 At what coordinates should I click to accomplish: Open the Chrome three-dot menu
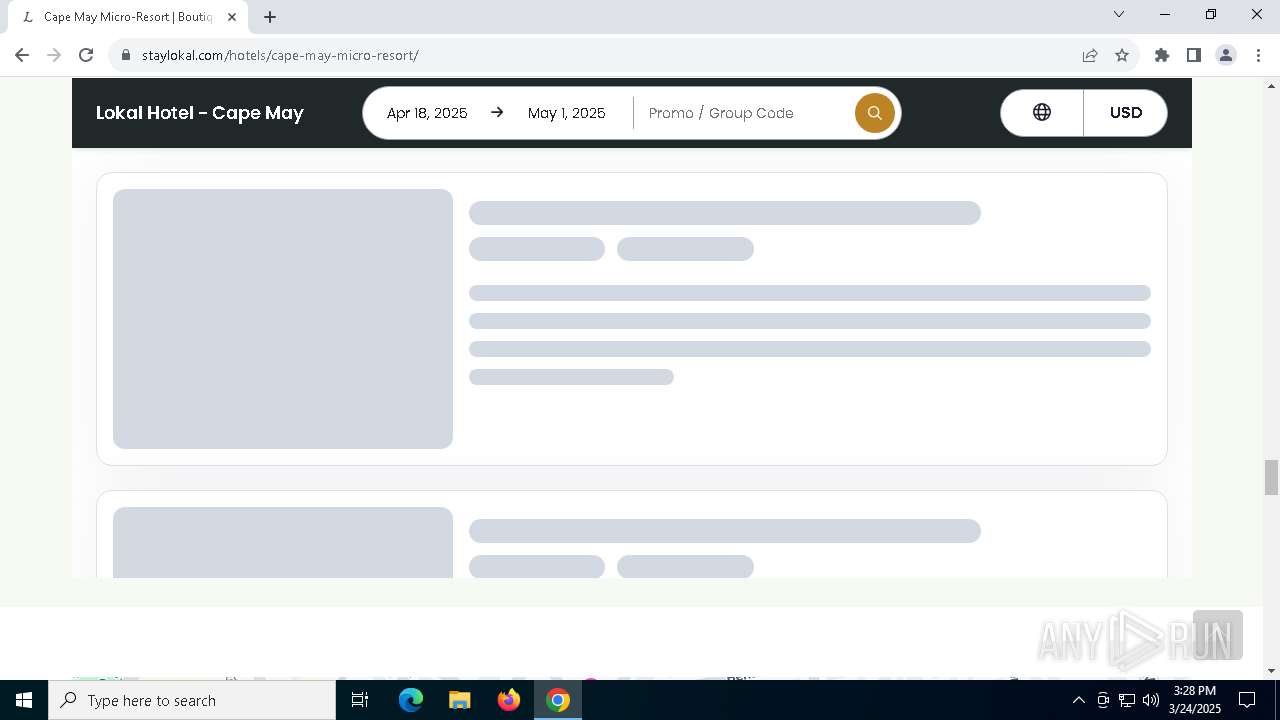(1258, 55)
